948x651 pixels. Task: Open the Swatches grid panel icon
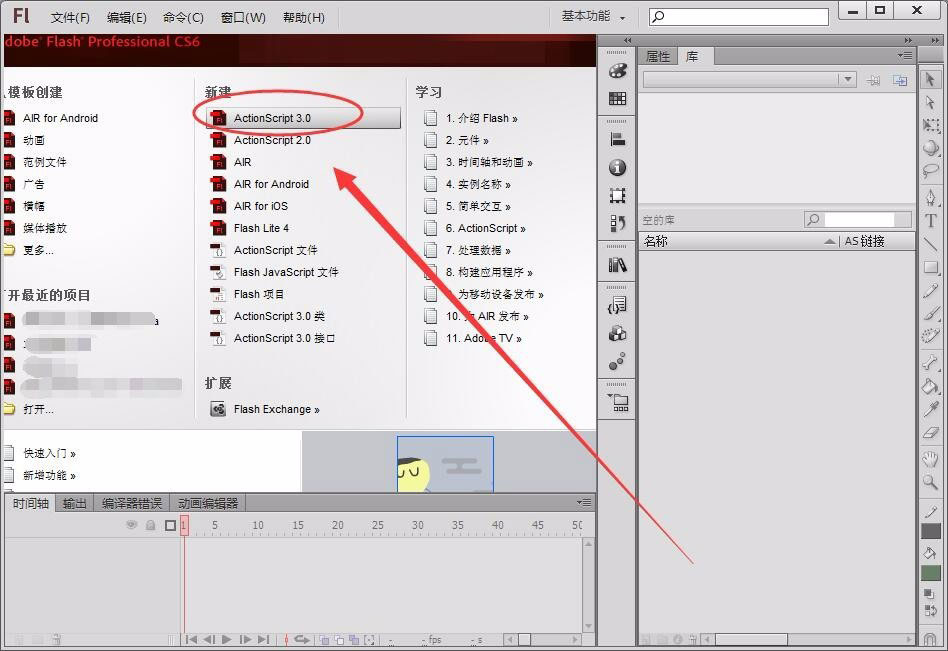617,99
